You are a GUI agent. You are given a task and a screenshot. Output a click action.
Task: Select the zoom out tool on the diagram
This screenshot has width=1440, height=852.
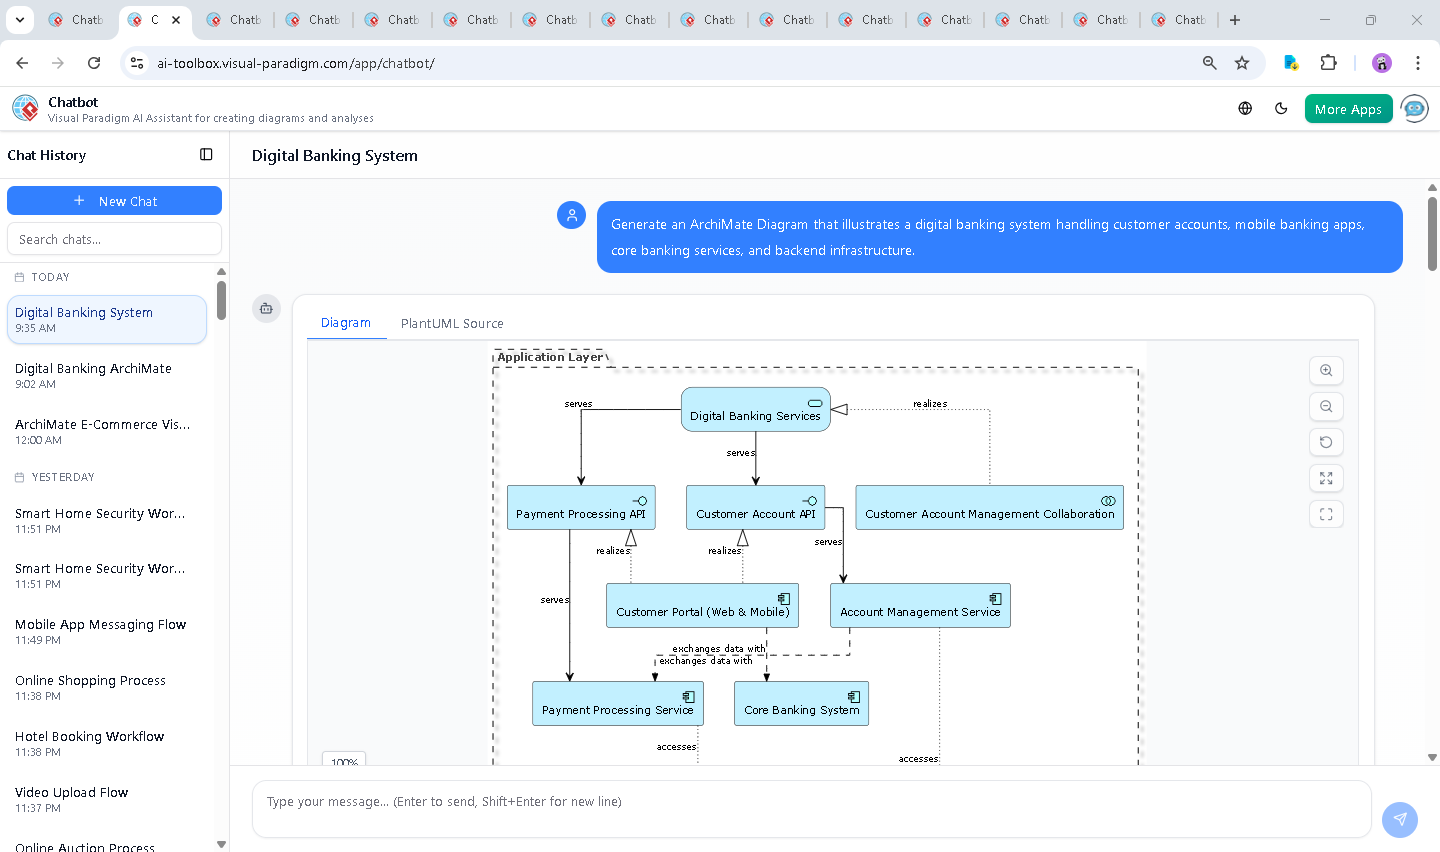pyautogui.click(x=1326, y=406)
